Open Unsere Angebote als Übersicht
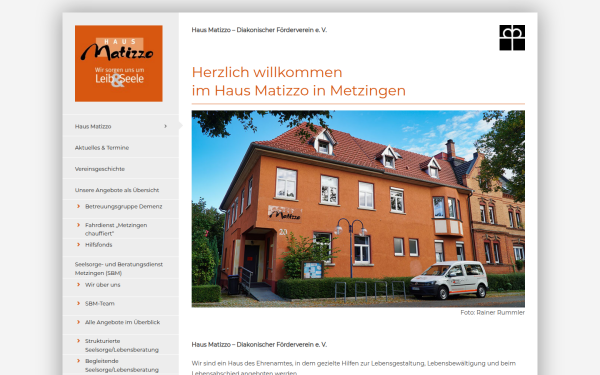 (117, 190)
